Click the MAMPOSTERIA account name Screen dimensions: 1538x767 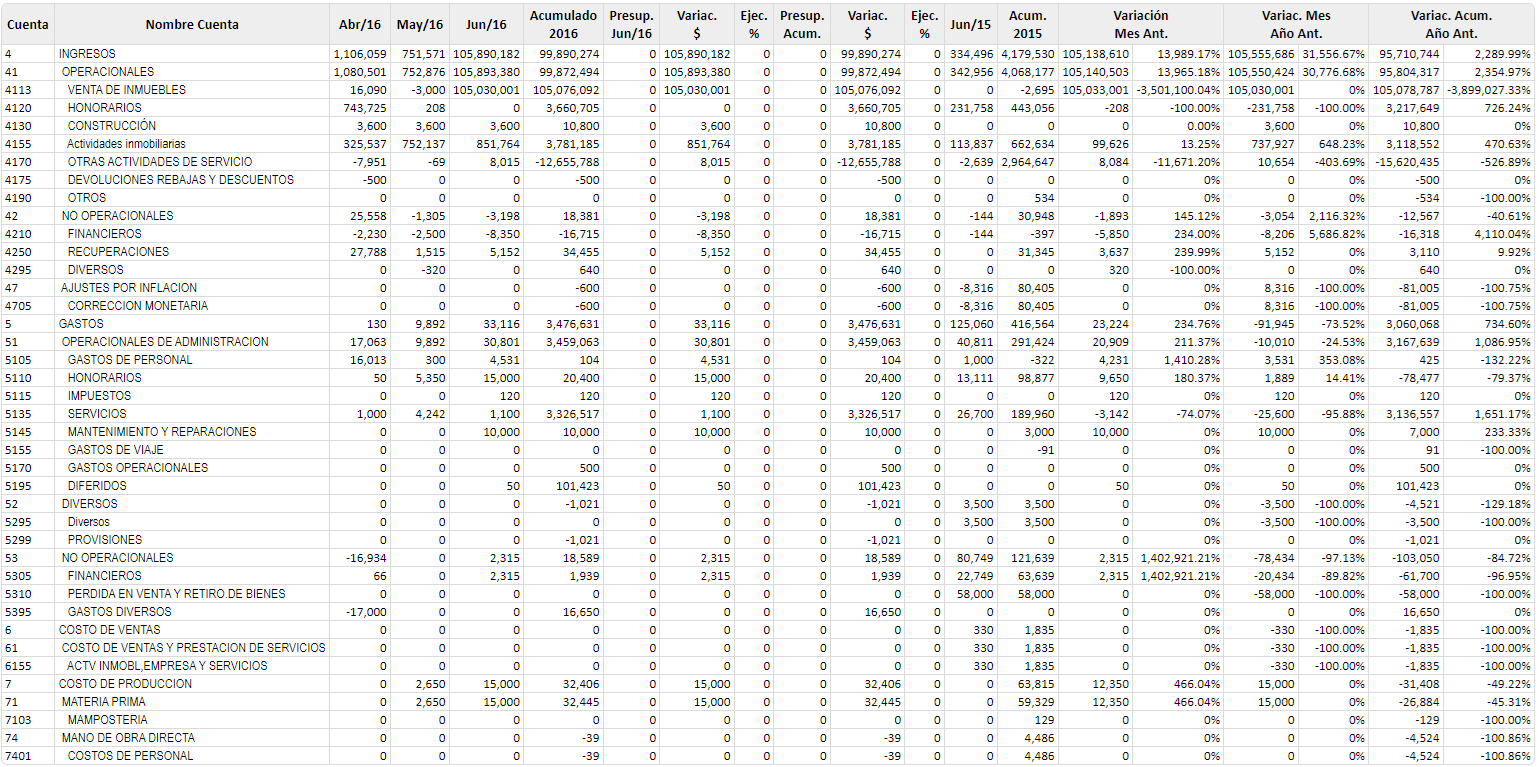pos(107,720)
